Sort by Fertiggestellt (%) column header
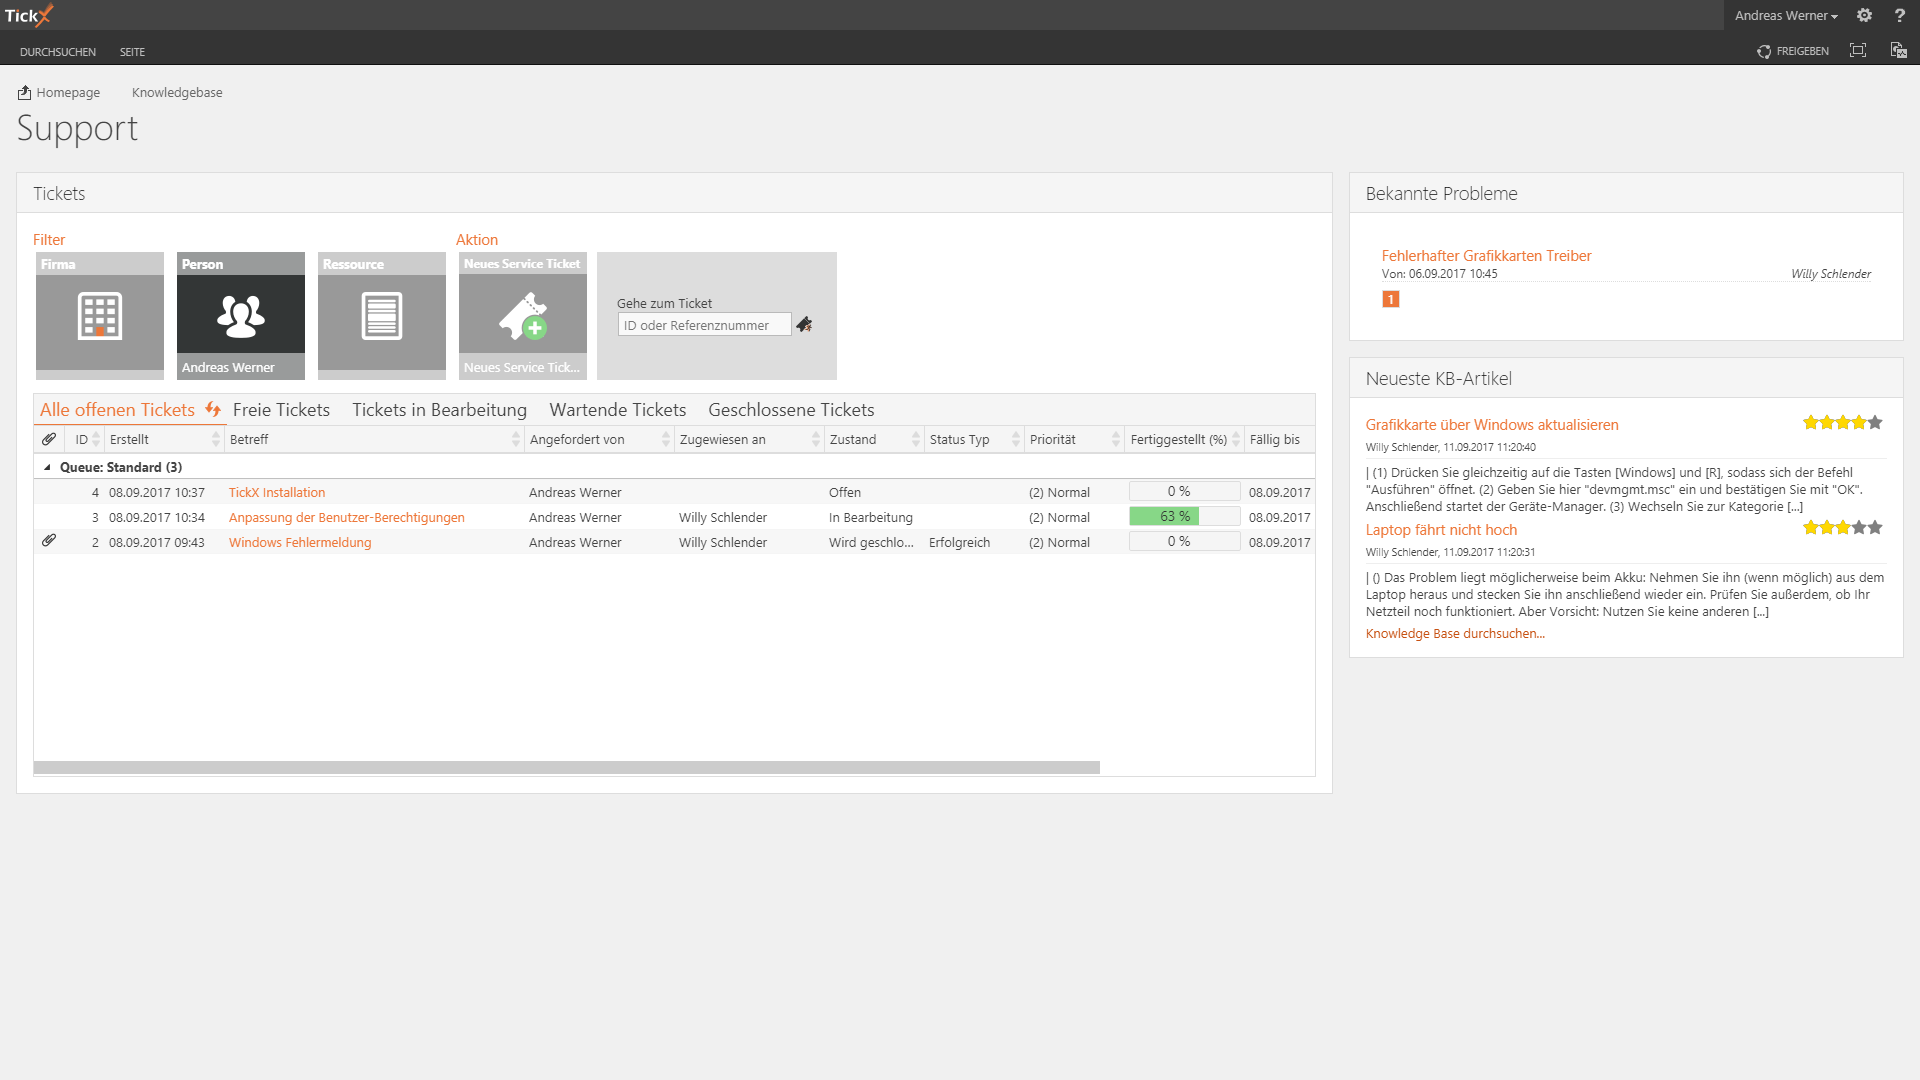1920x1080 pixels. [x=1184, y=439]
